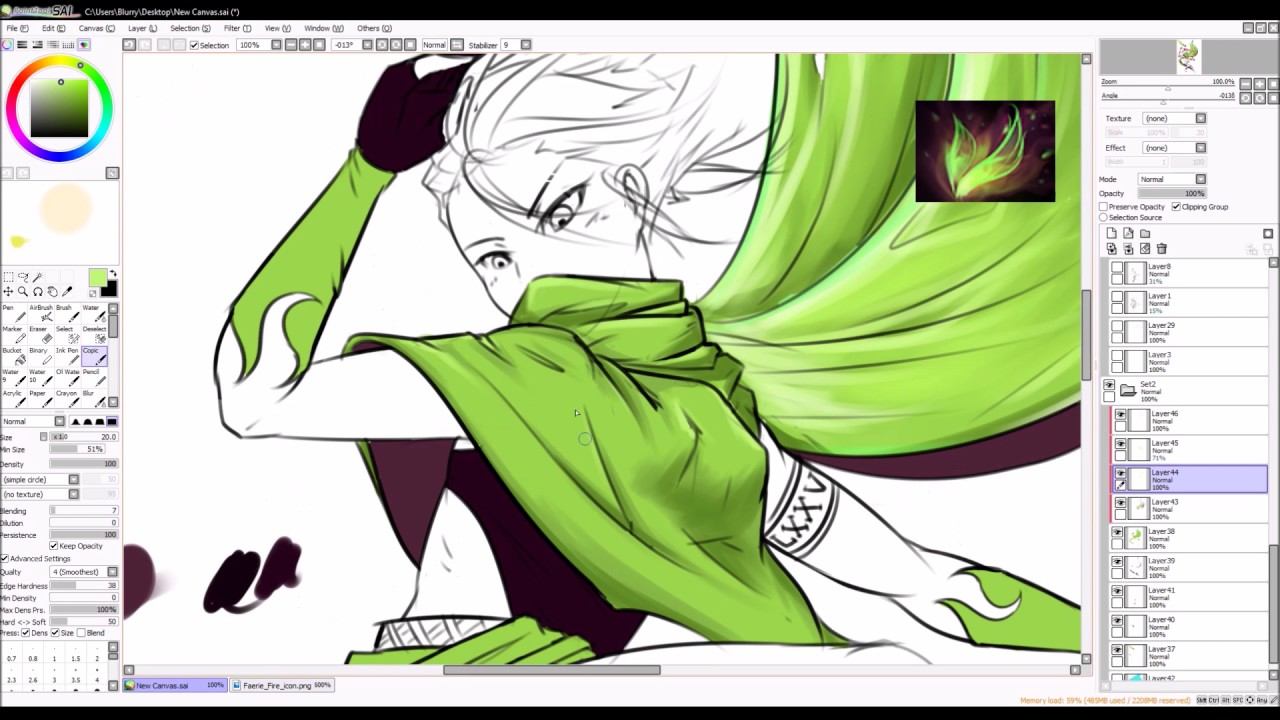Click the zoom-in plus button in navigator
This screenshot has width=1280, height=720.
click(x=1259, y=83)
